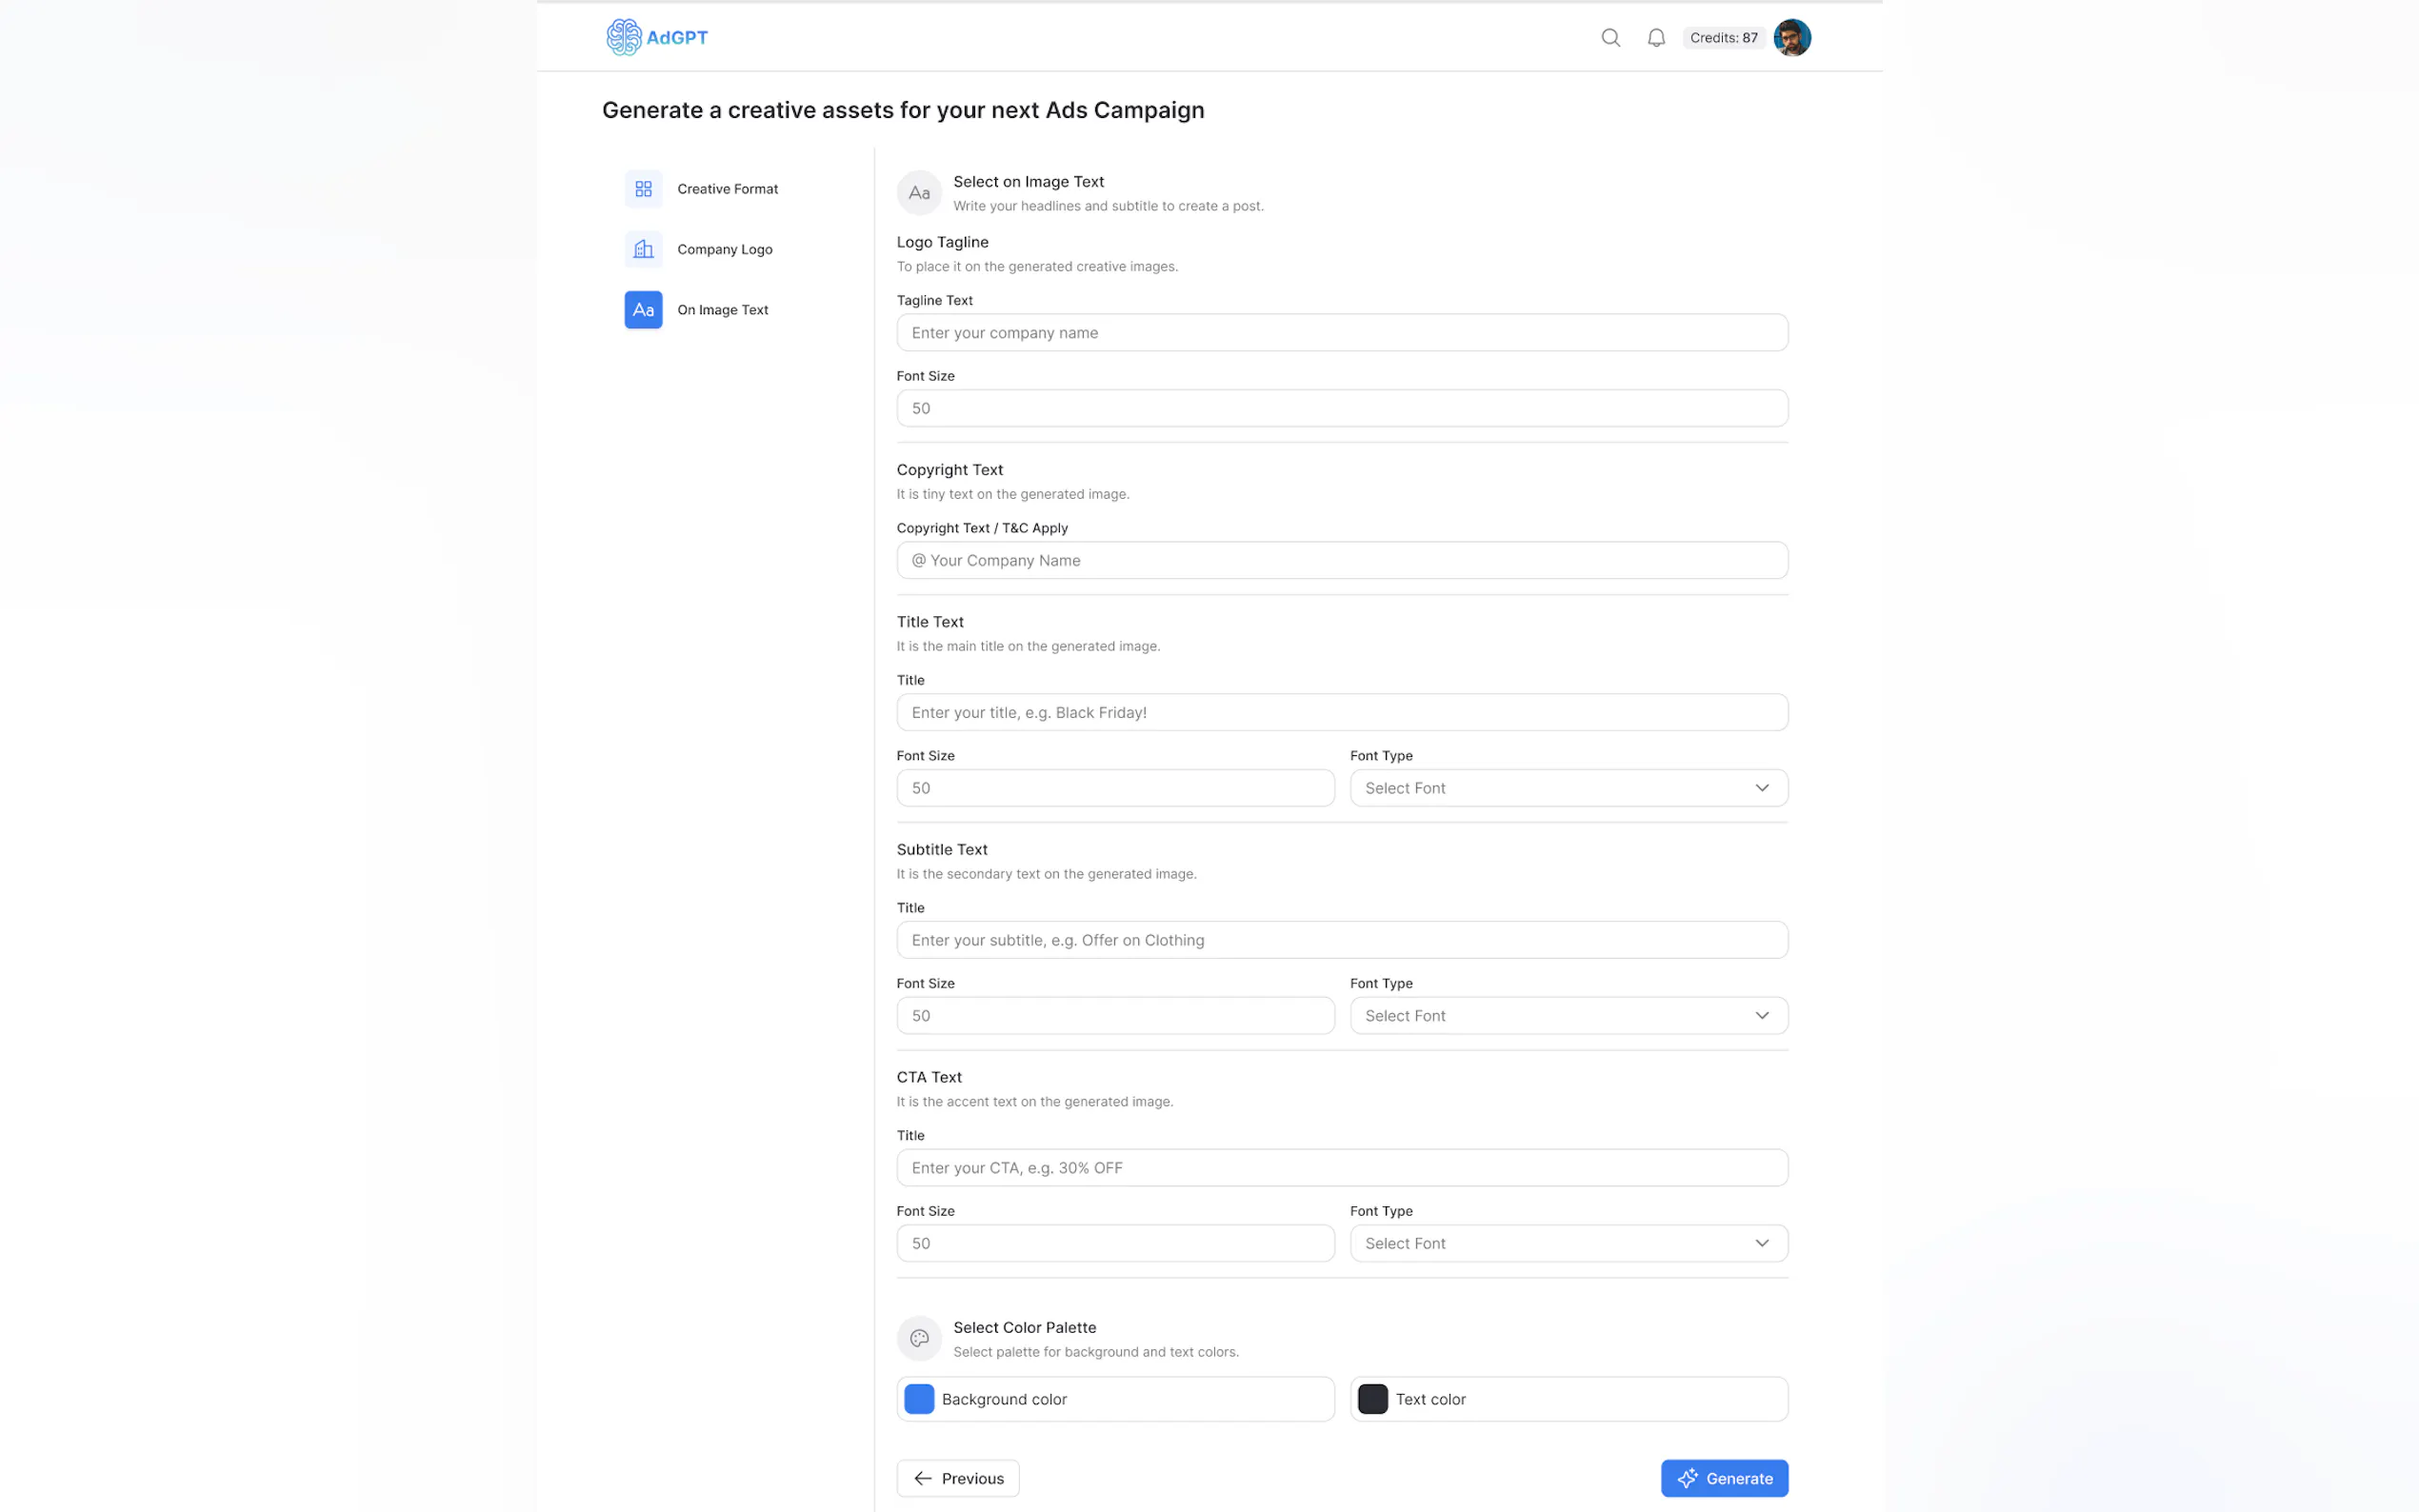Open search with magnifier icon
Screen dimensions: 2419x1512
coord(1610,38)
